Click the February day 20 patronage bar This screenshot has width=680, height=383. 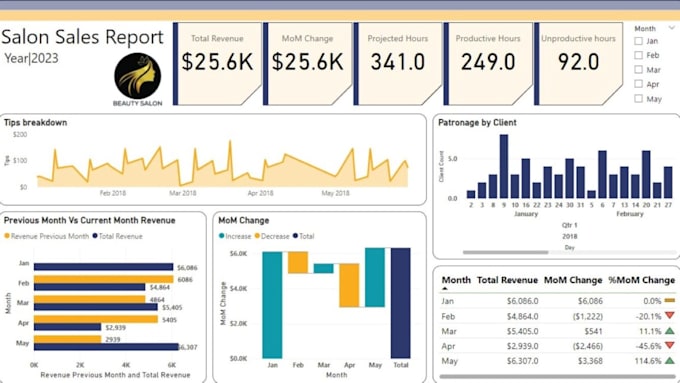[646, 175]
